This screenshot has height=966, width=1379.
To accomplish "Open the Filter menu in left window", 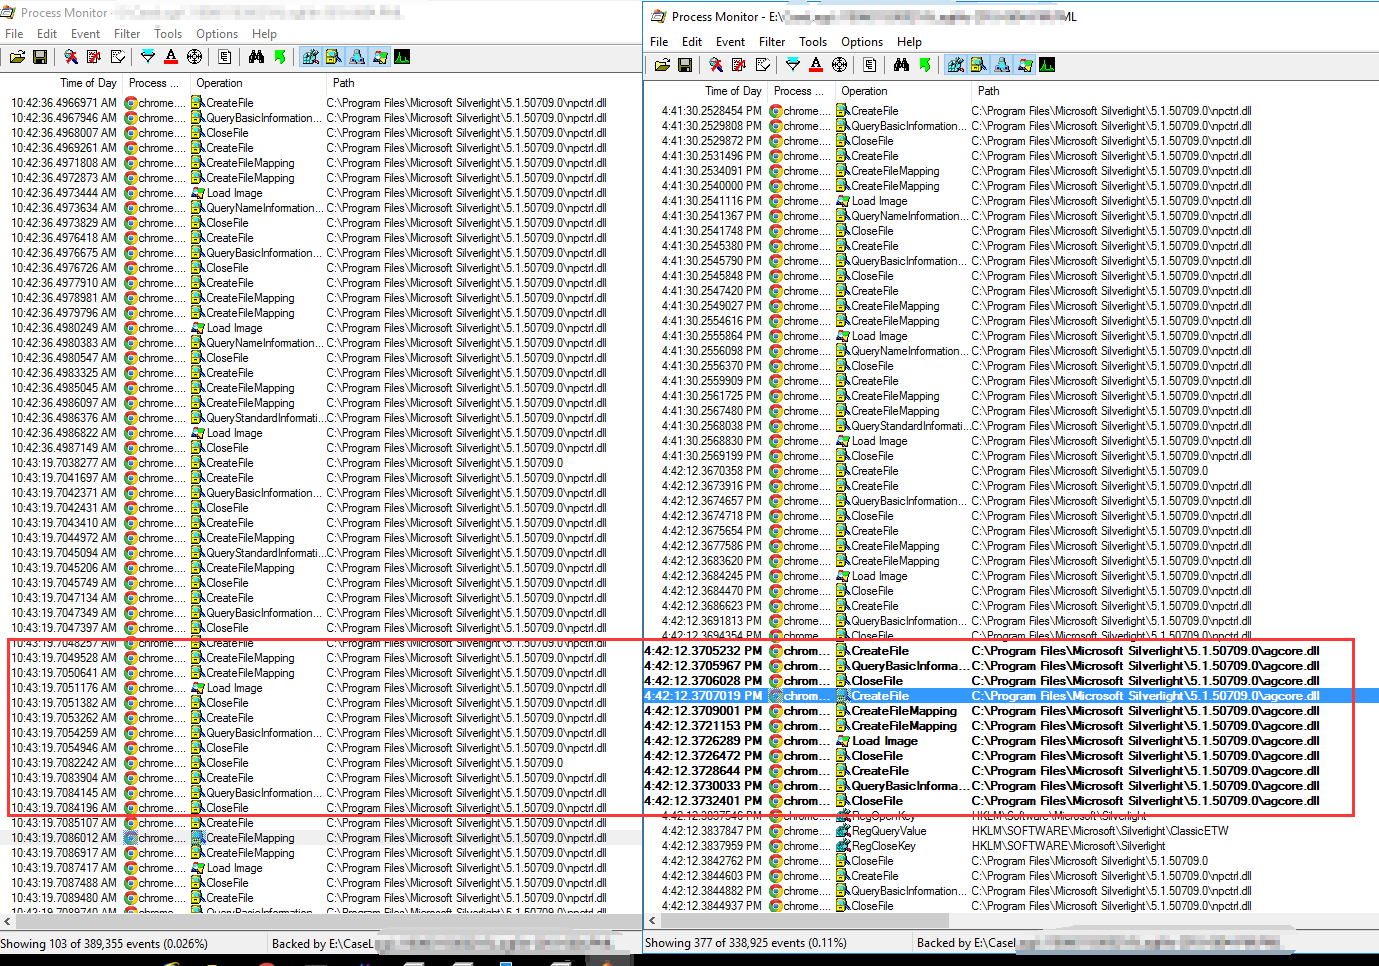I will 127,34.
